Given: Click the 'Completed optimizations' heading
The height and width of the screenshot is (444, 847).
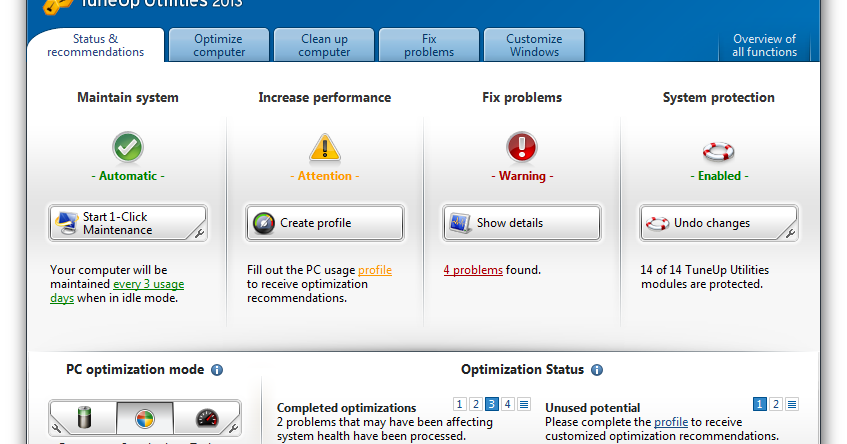Looking at the screenshot, I should pos(347,408).
